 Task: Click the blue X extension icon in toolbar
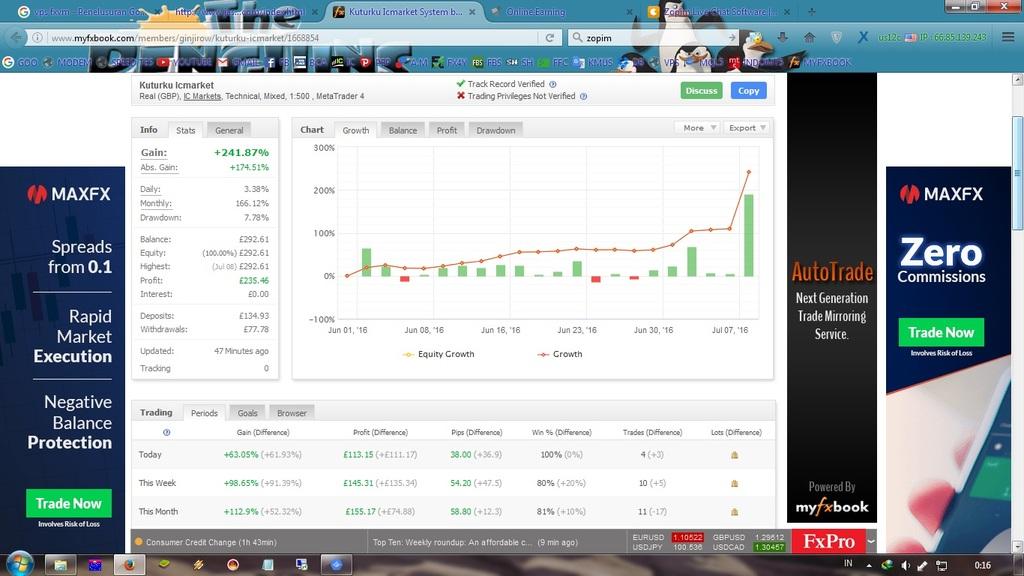click(x=863, y=37)
